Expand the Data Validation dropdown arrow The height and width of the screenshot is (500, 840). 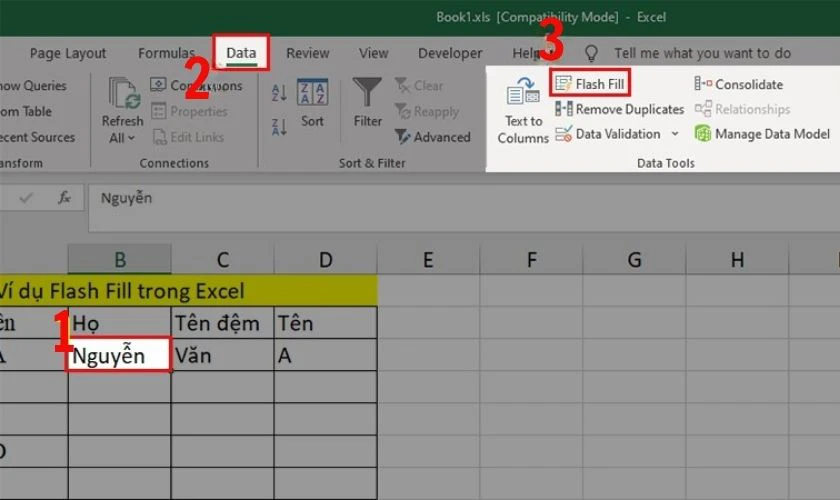tap(675, 134)
